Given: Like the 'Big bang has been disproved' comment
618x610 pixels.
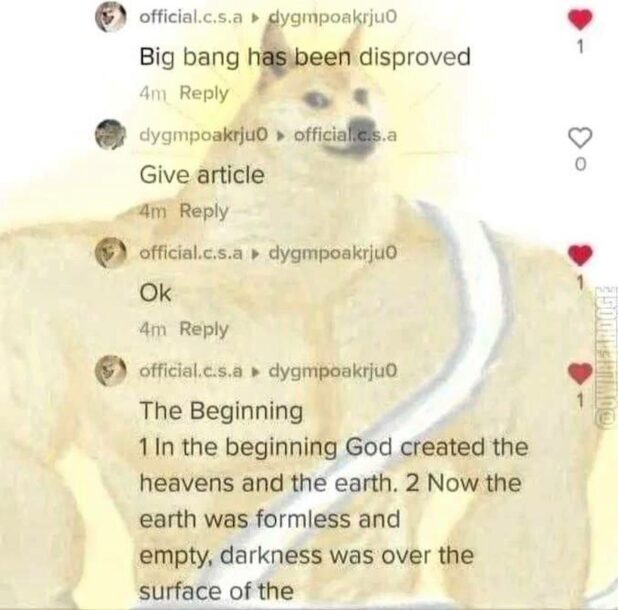Looking at the screenshot, I should point(580,20).
